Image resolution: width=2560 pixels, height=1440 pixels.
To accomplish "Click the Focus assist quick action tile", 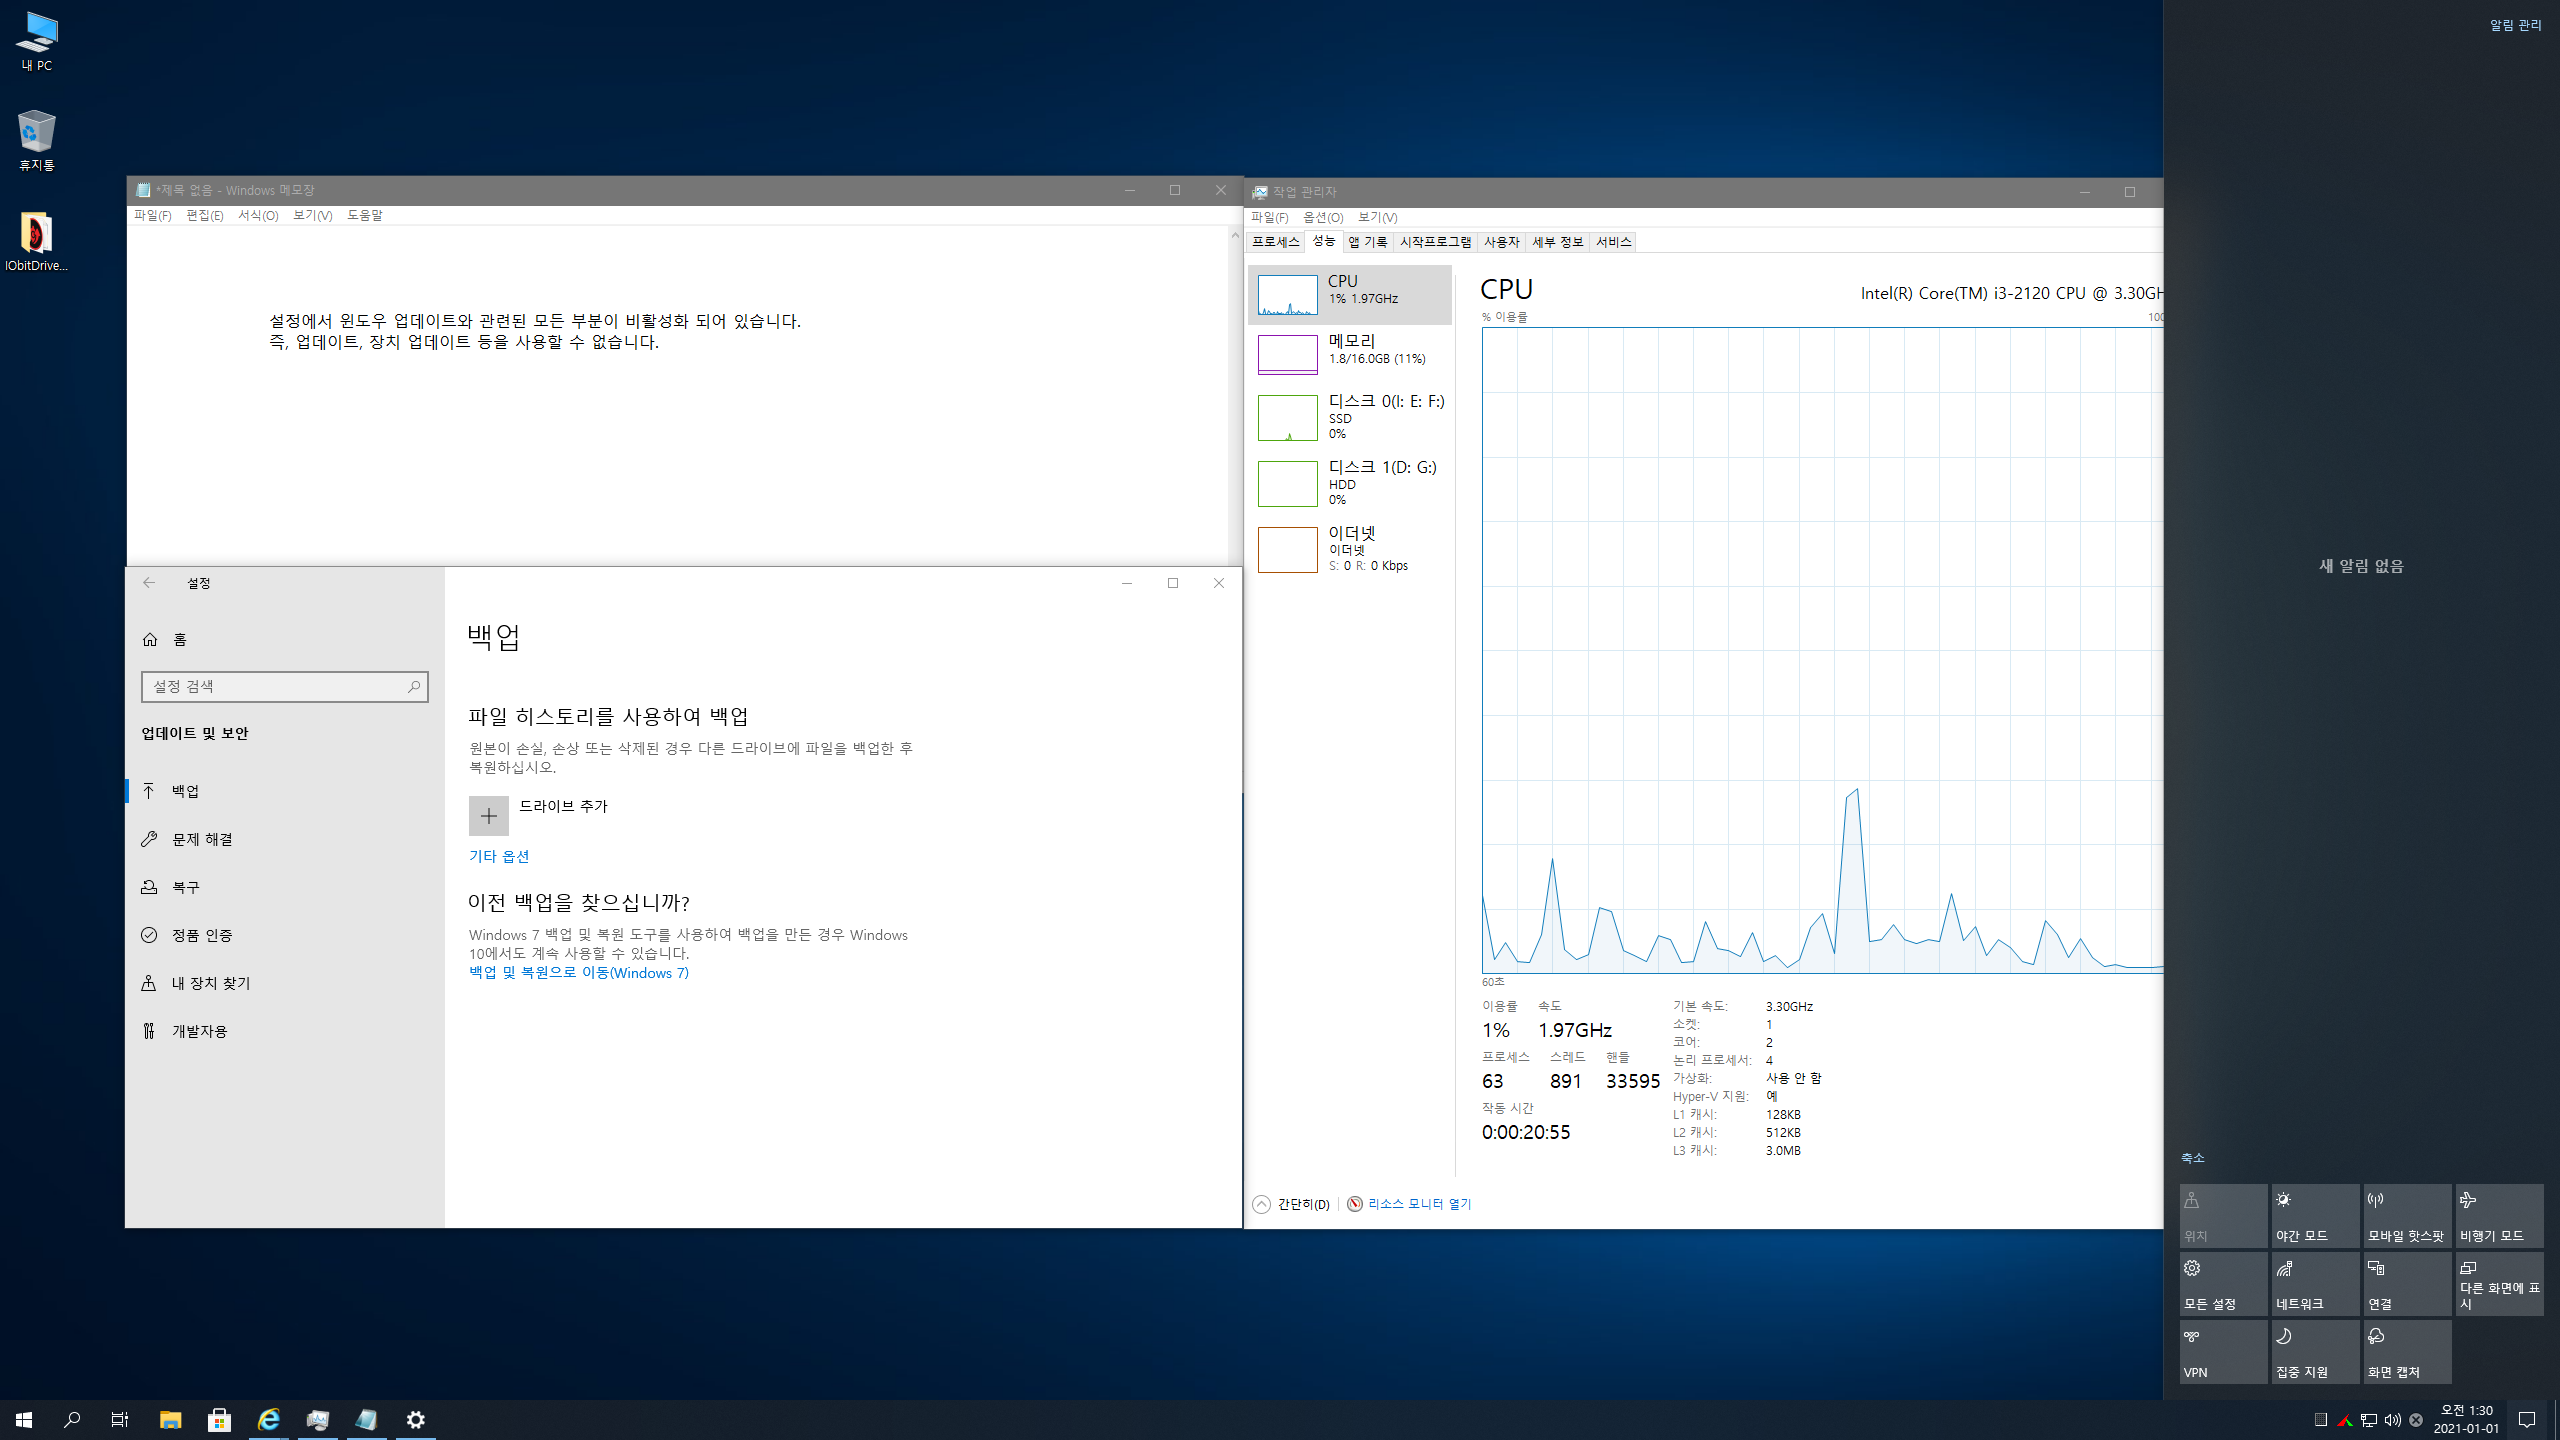I will click(2314, 1352).
